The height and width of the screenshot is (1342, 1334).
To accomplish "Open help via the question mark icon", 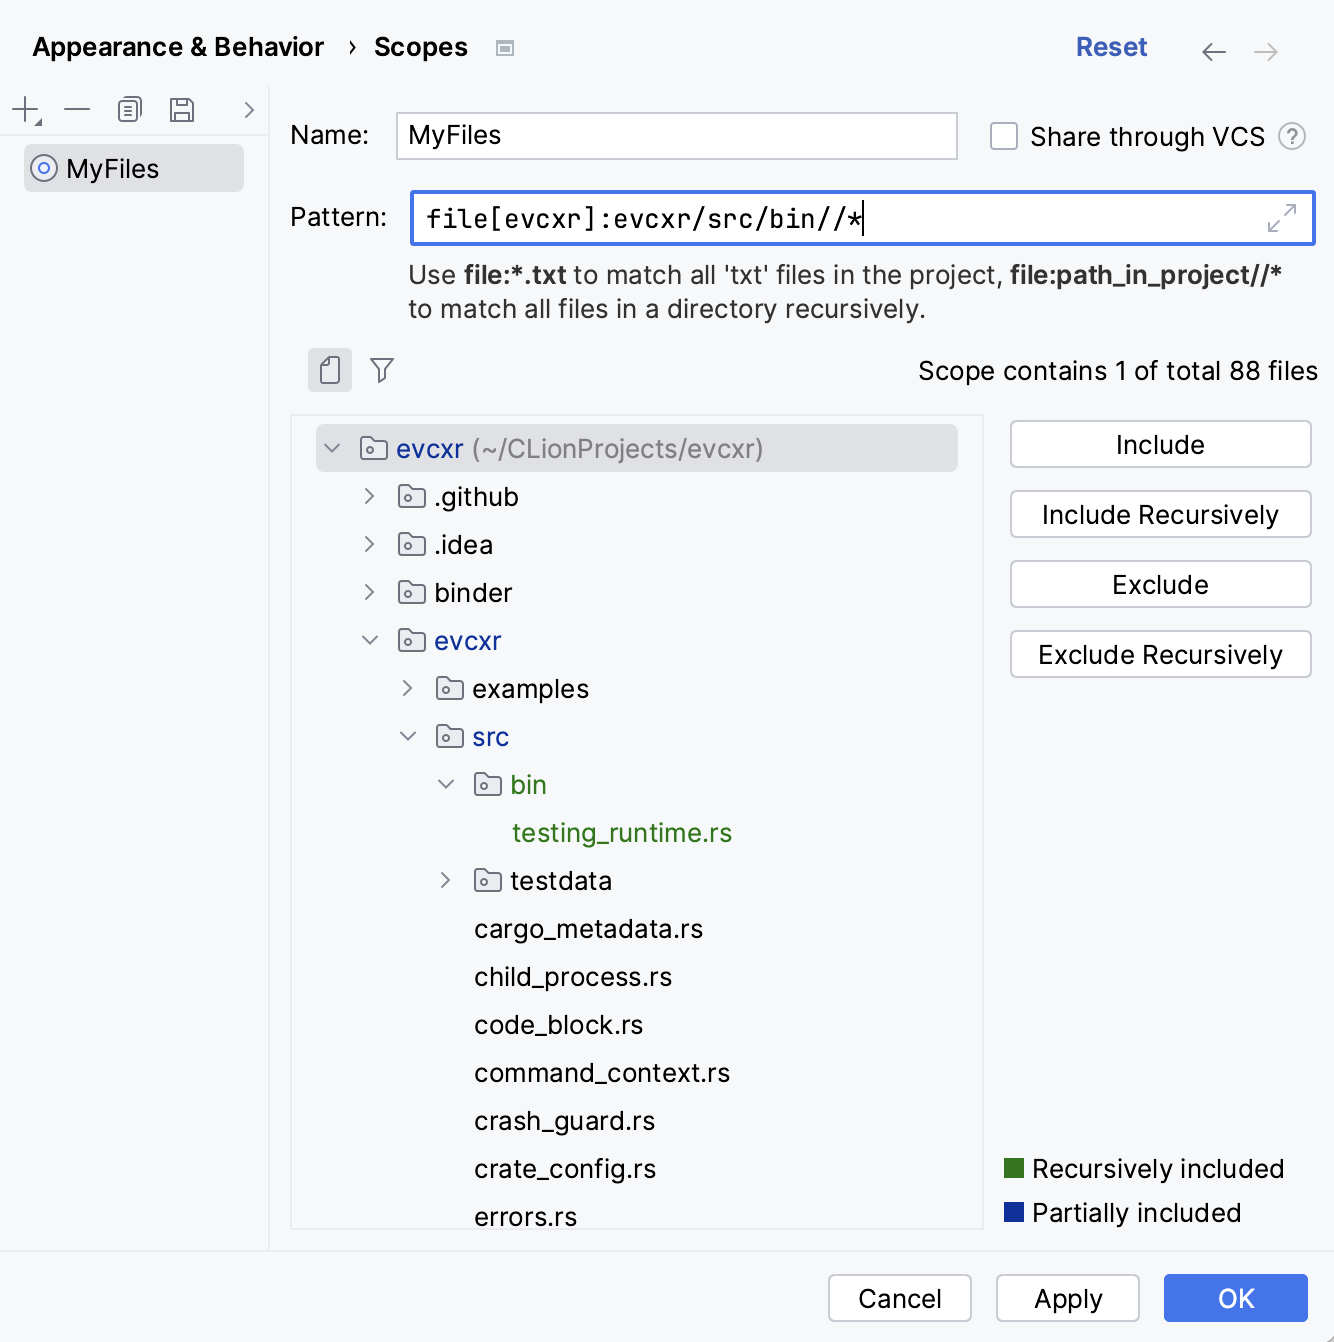I will click(x=1293, y=137).
